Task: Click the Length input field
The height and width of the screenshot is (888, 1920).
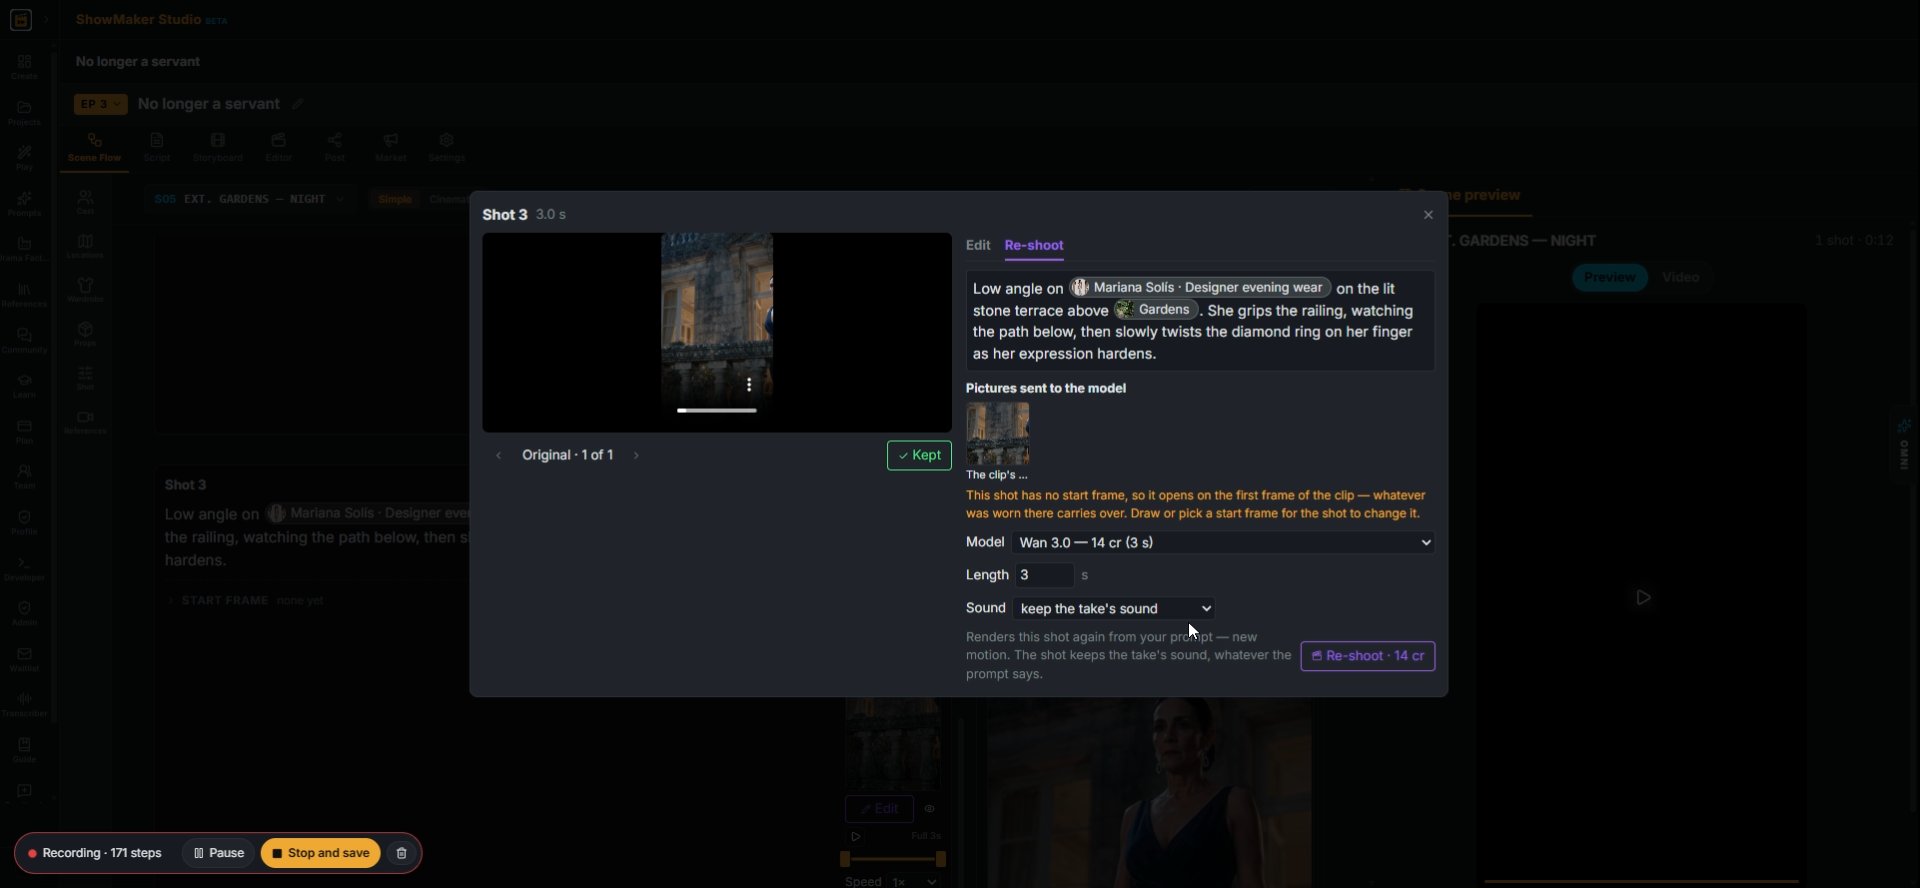Action: coord(1044,575)
